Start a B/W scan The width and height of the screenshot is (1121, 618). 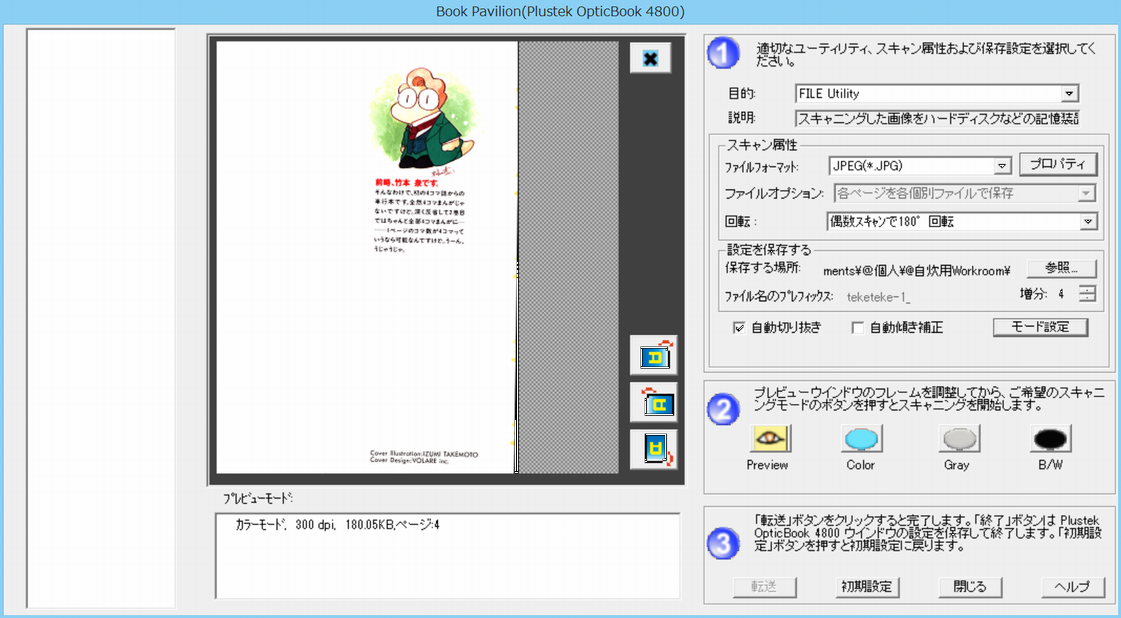(x=1050, y=438)
